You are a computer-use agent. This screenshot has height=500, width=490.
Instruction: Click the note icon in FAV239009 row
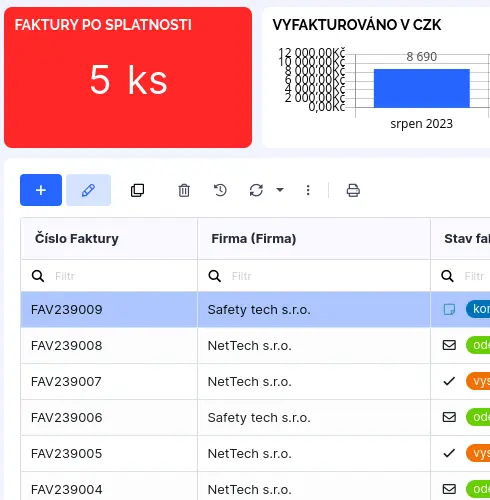[x=449, y=309]
